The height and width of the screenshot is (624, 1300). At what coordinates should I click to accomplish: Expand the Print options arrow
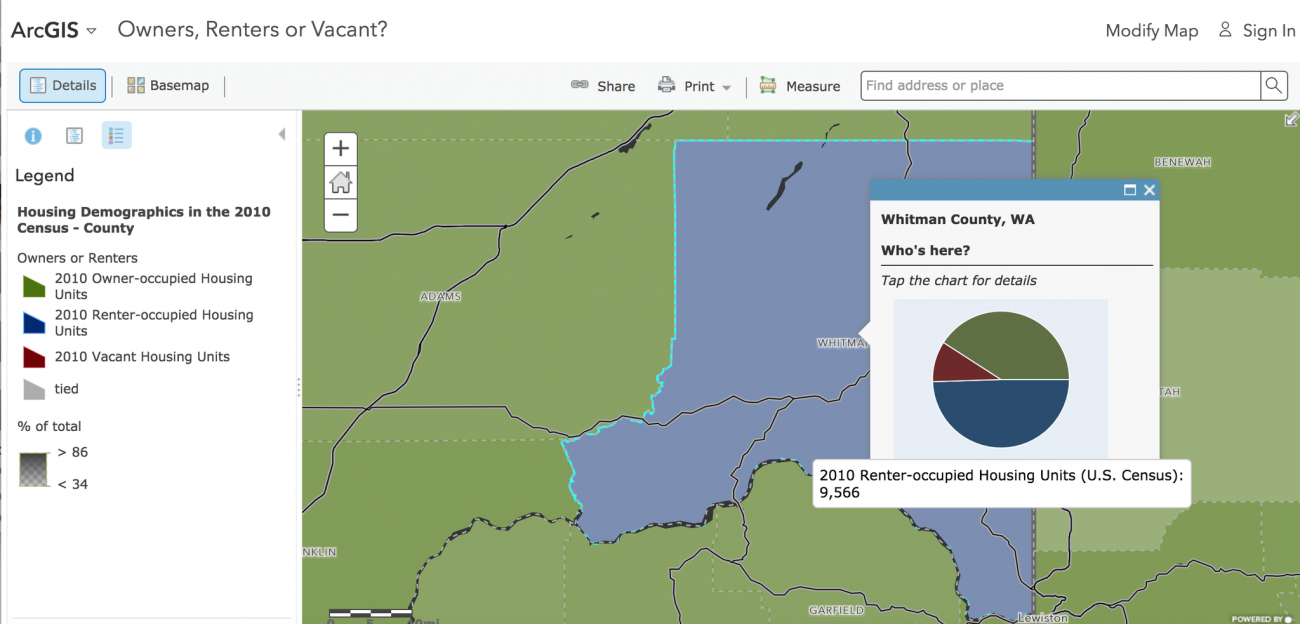727,88
